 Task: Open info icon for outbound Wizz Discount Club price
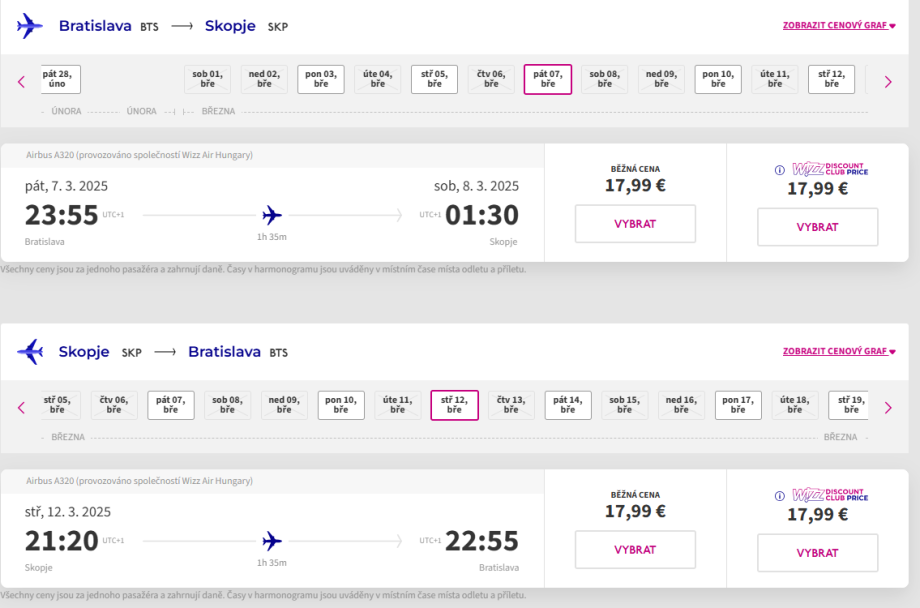[780, 170]
